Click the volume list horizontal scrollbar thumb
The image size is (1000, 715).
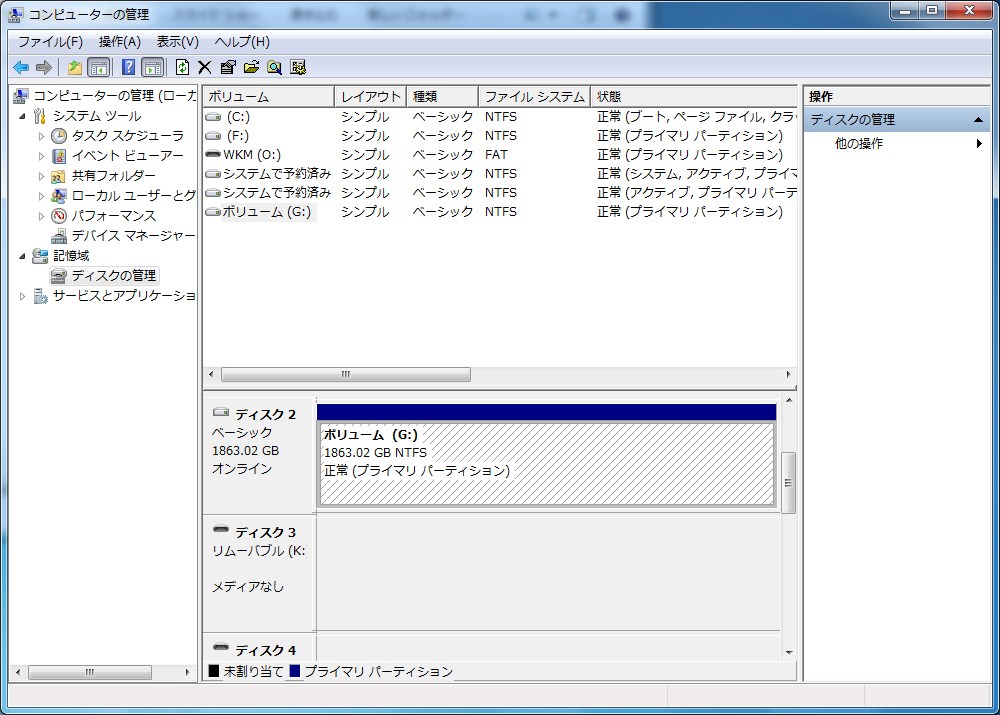tap(346, 374)
